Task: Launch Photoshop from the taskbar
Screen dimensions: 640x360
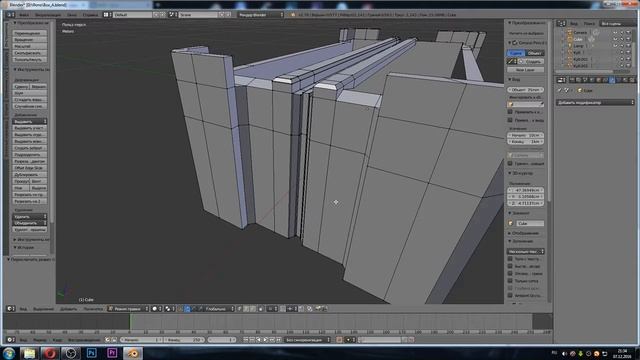Action: tap(91, 353)
